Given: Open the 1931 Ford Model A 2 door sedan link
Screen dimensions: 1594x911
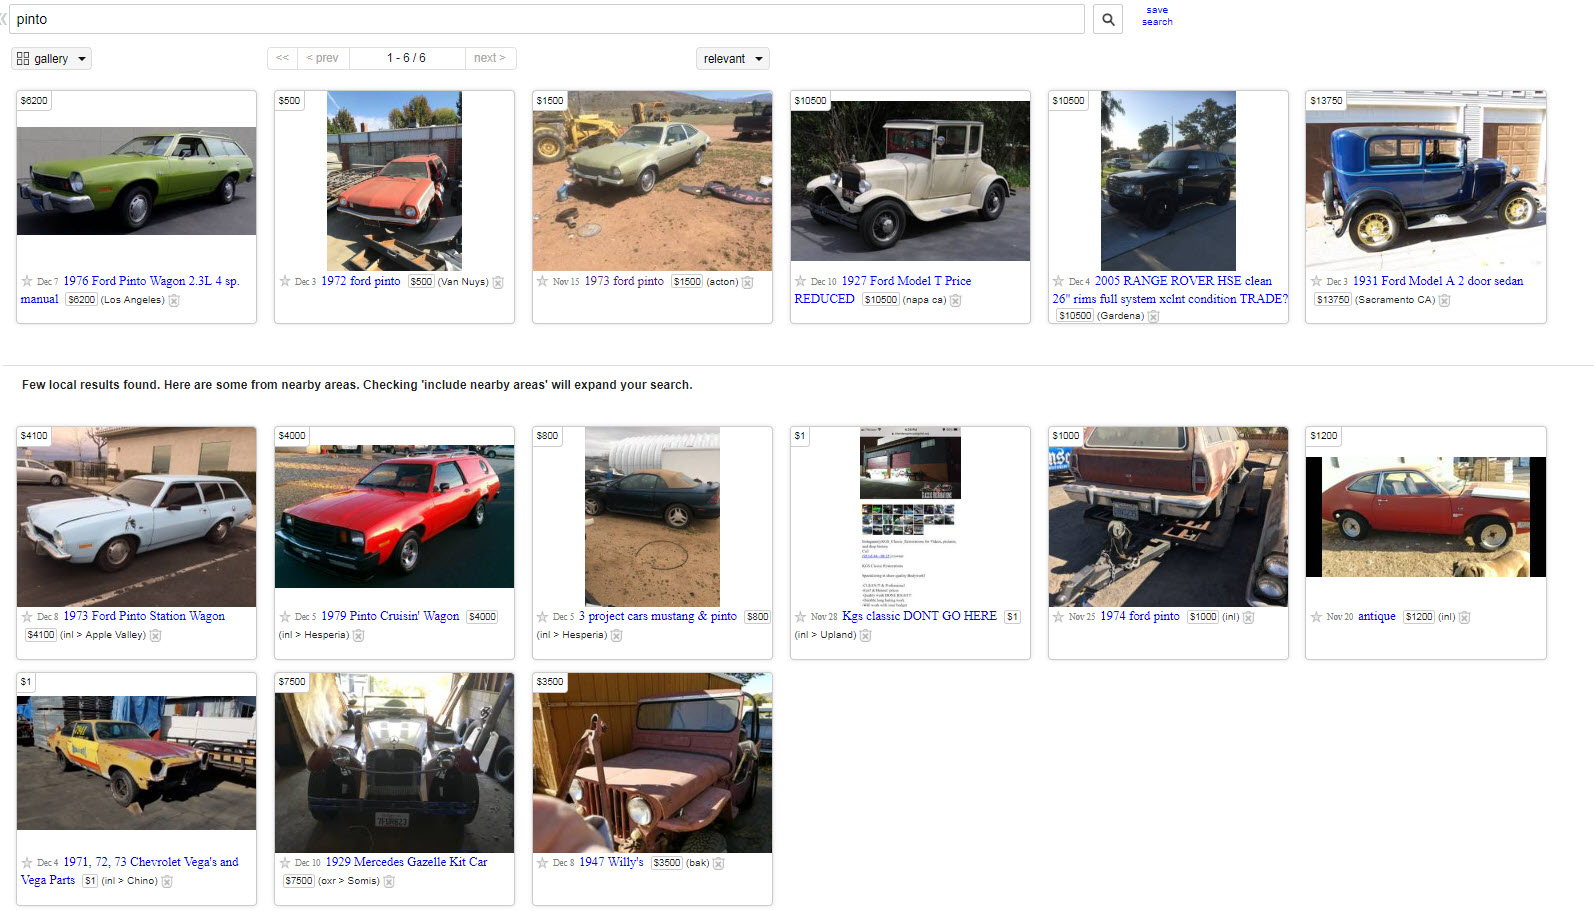Looking at the screenshot, I should pyautogui.click(x=1438, y=281).
